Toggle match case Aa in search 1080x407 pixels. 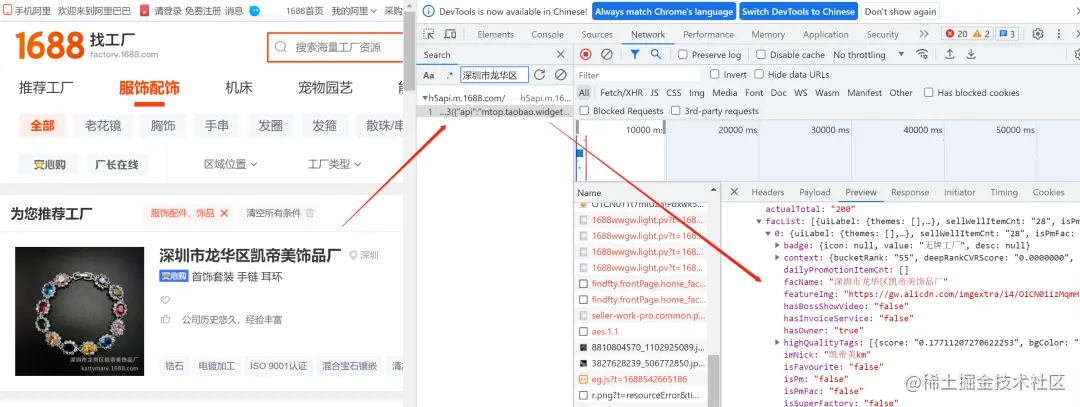click(428, 75)
